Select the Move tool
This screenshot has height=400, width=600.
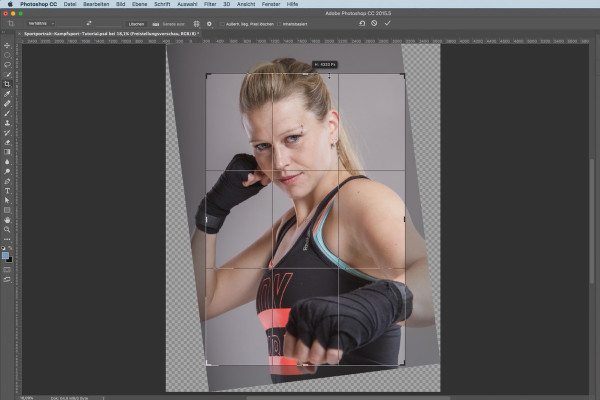pyautogui.click(x=7, y=46)
